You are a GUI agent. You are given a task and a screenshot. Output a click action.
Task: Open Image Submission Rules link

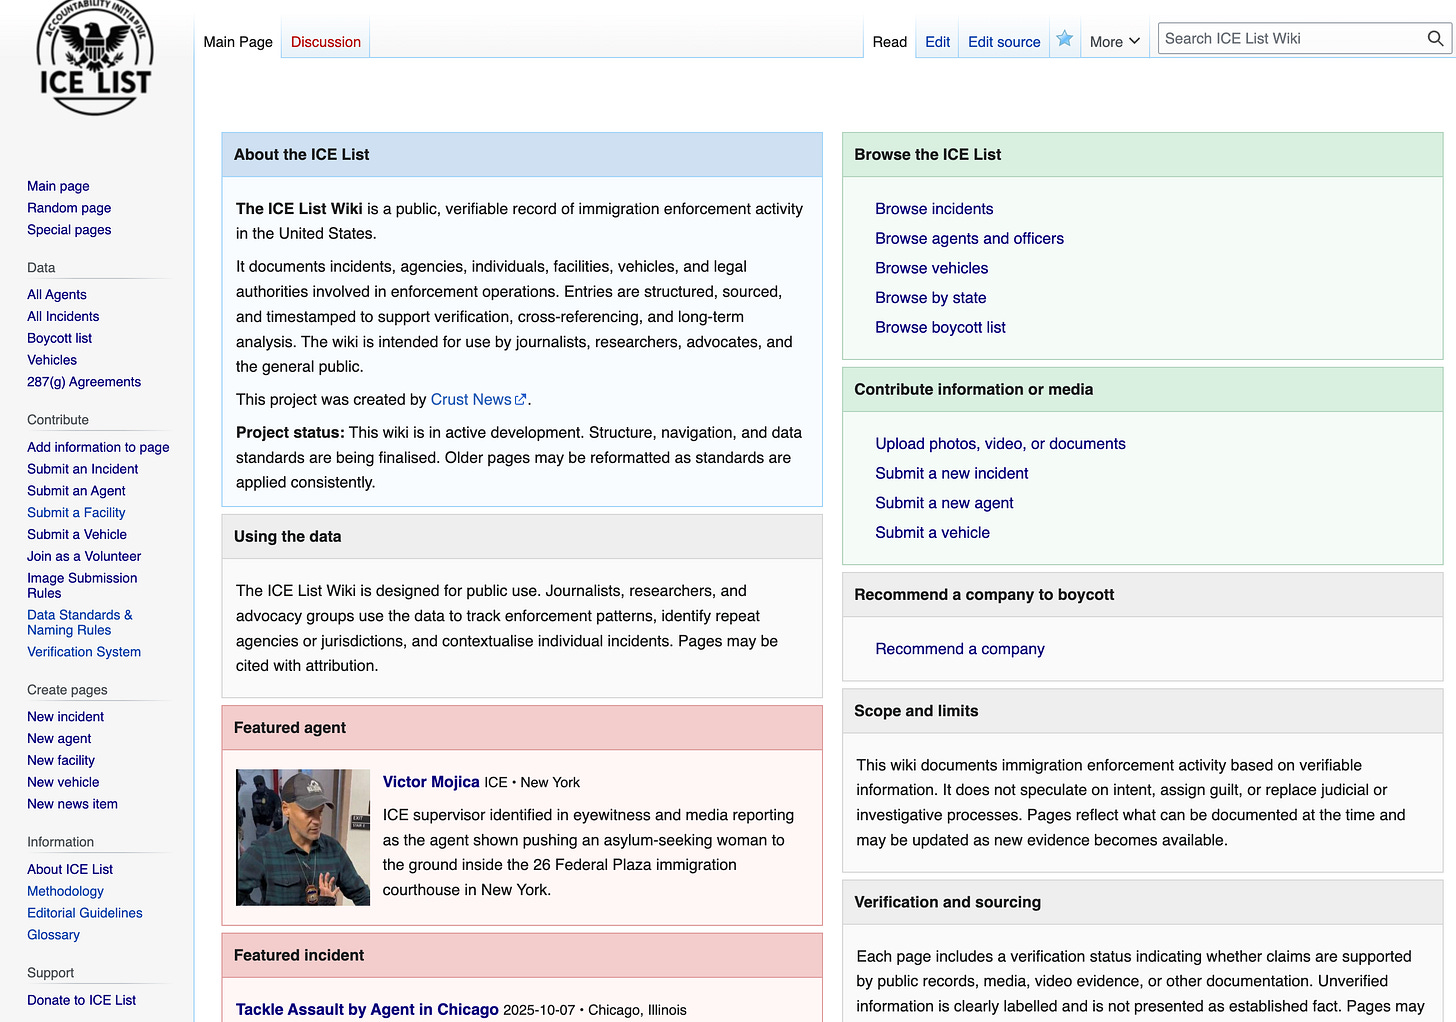coord(82,585)
